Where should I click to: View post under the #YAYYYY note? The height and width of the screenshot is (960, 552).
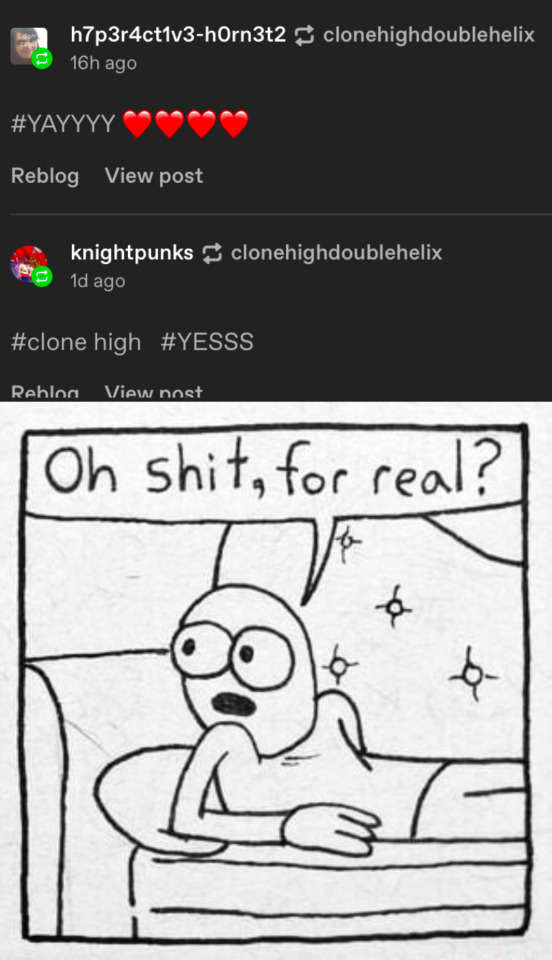pos(154,176)
